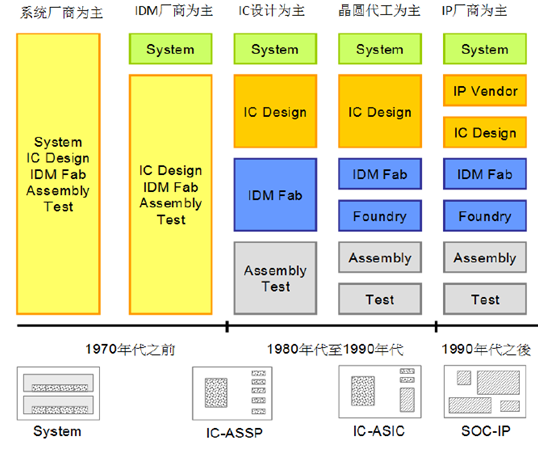Select Assembly box in 晶圆代工为主 column
The width and height of the screenshot is (538, 449).
[x=380, y=257]
